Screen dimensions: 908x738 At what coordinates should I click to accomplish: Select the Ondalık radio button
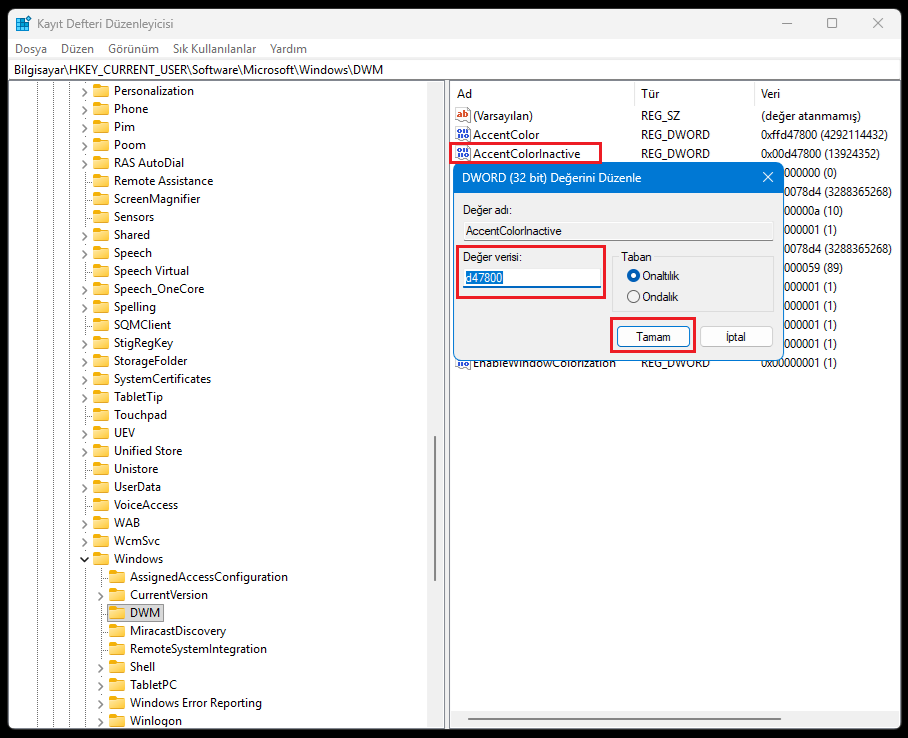tap(634, 297)
